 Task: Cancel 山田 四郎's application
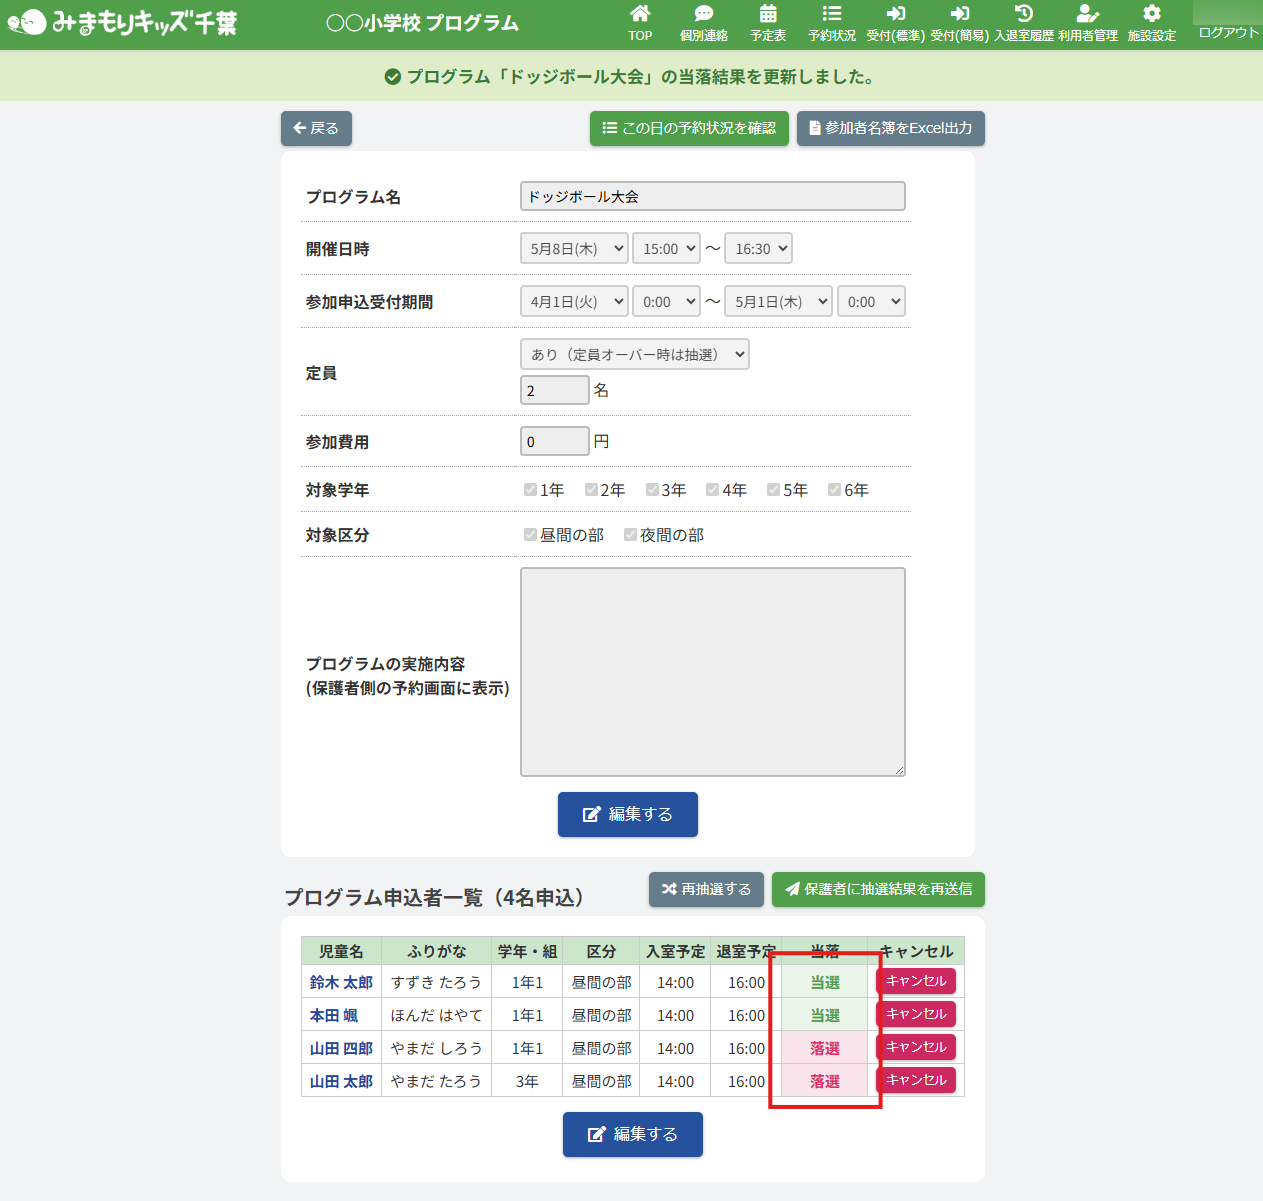pos(916,1047)
